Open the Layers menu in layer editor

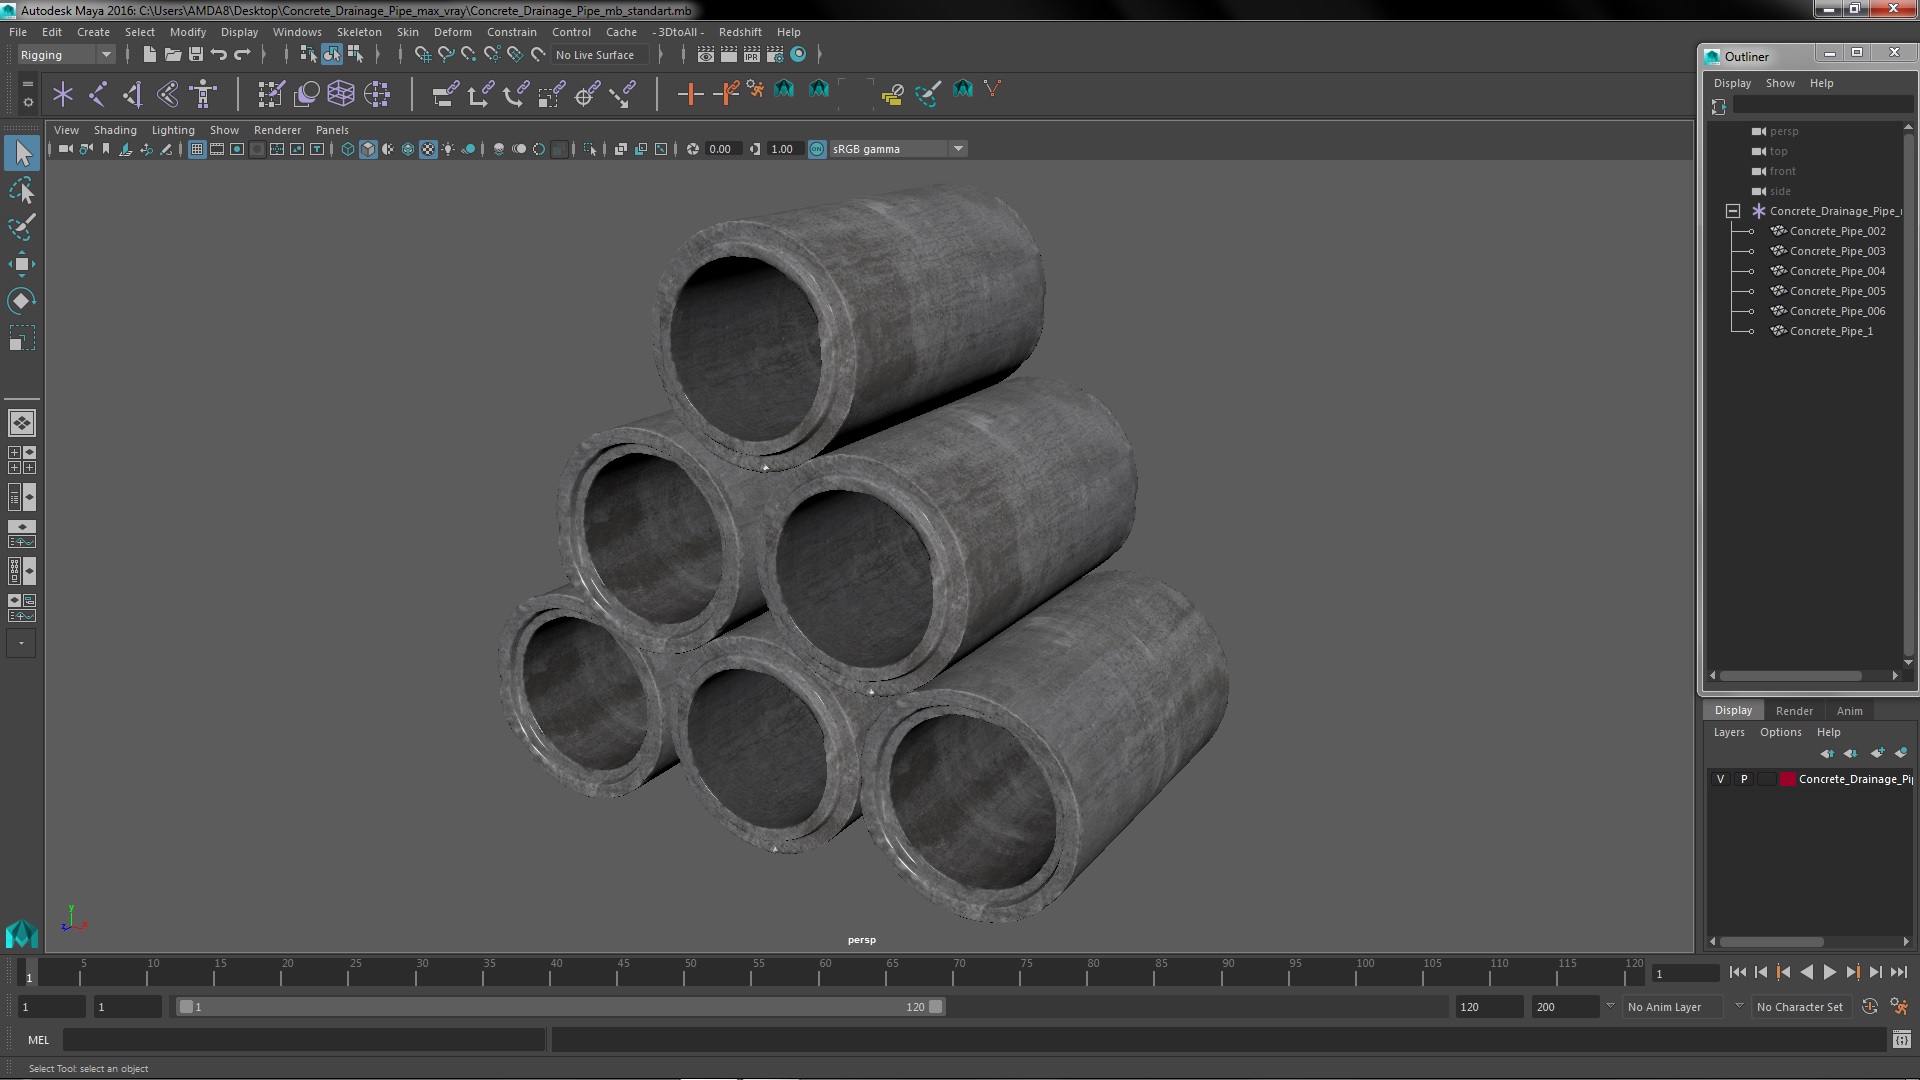pos(1729,732)
